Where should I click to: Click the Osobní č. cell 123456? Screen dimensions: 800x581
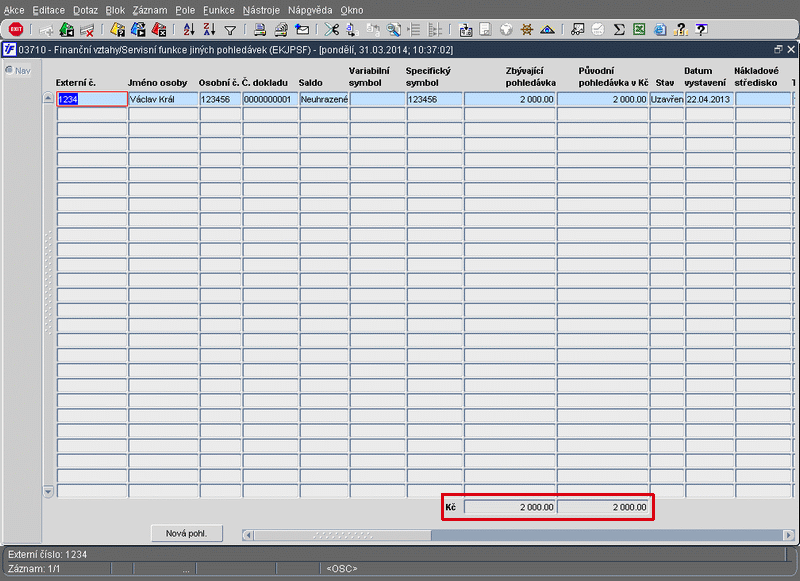coord(220,99)
